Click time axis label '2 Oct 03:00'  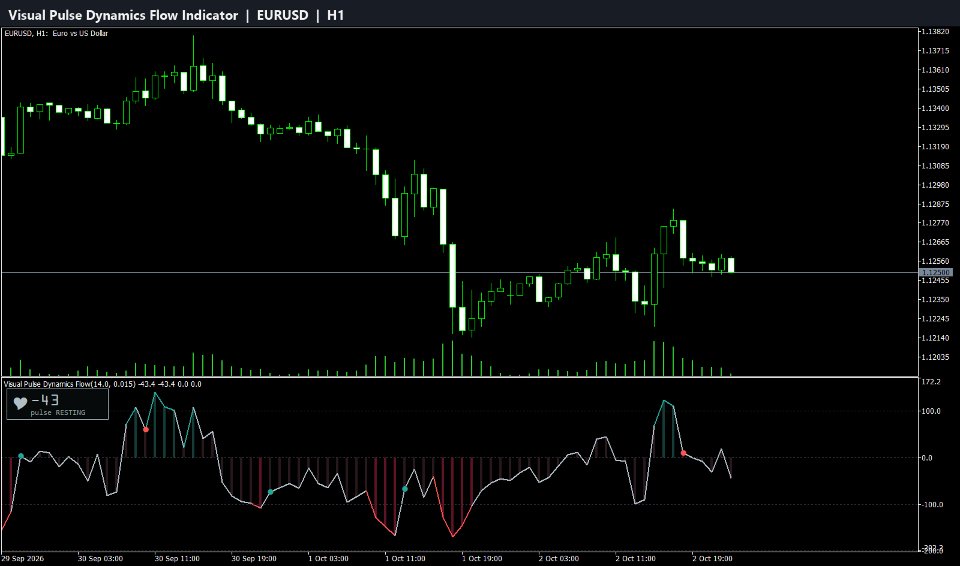[558, 559]
